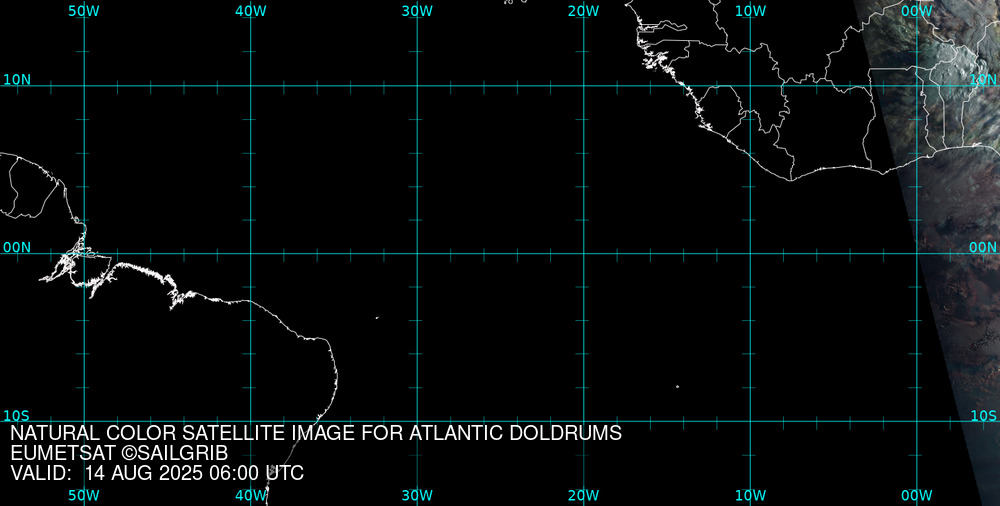Click the 10N label on the left edge
Screen dimensions: 1000x506
click(17, 80)
